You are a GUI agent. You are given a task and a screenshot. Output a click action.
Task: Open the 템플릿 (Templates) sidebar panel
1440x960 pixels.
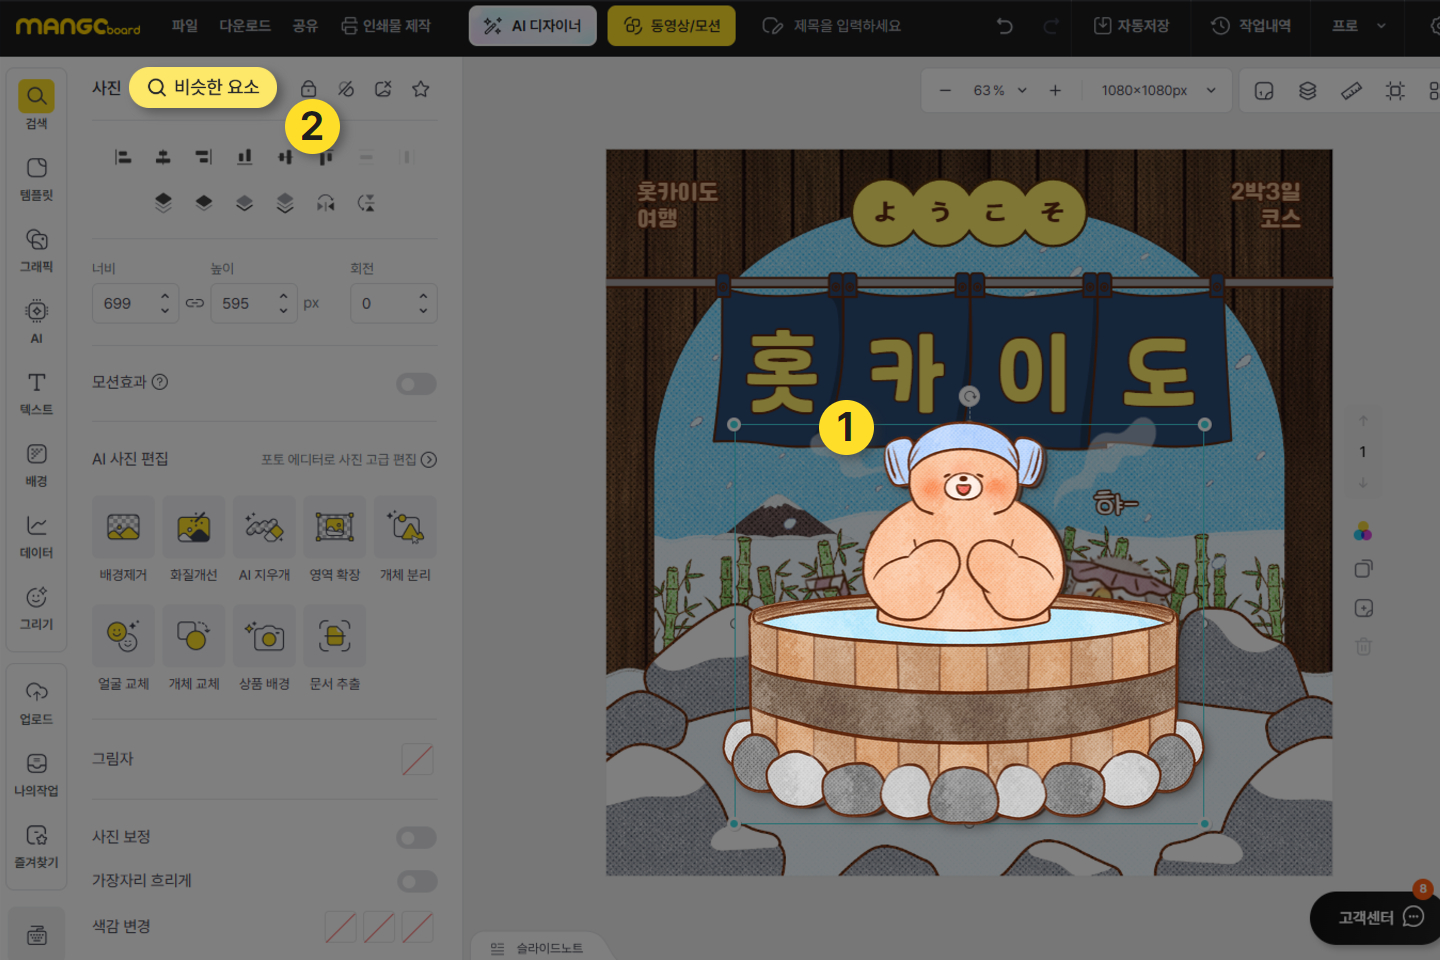(36, 178)
